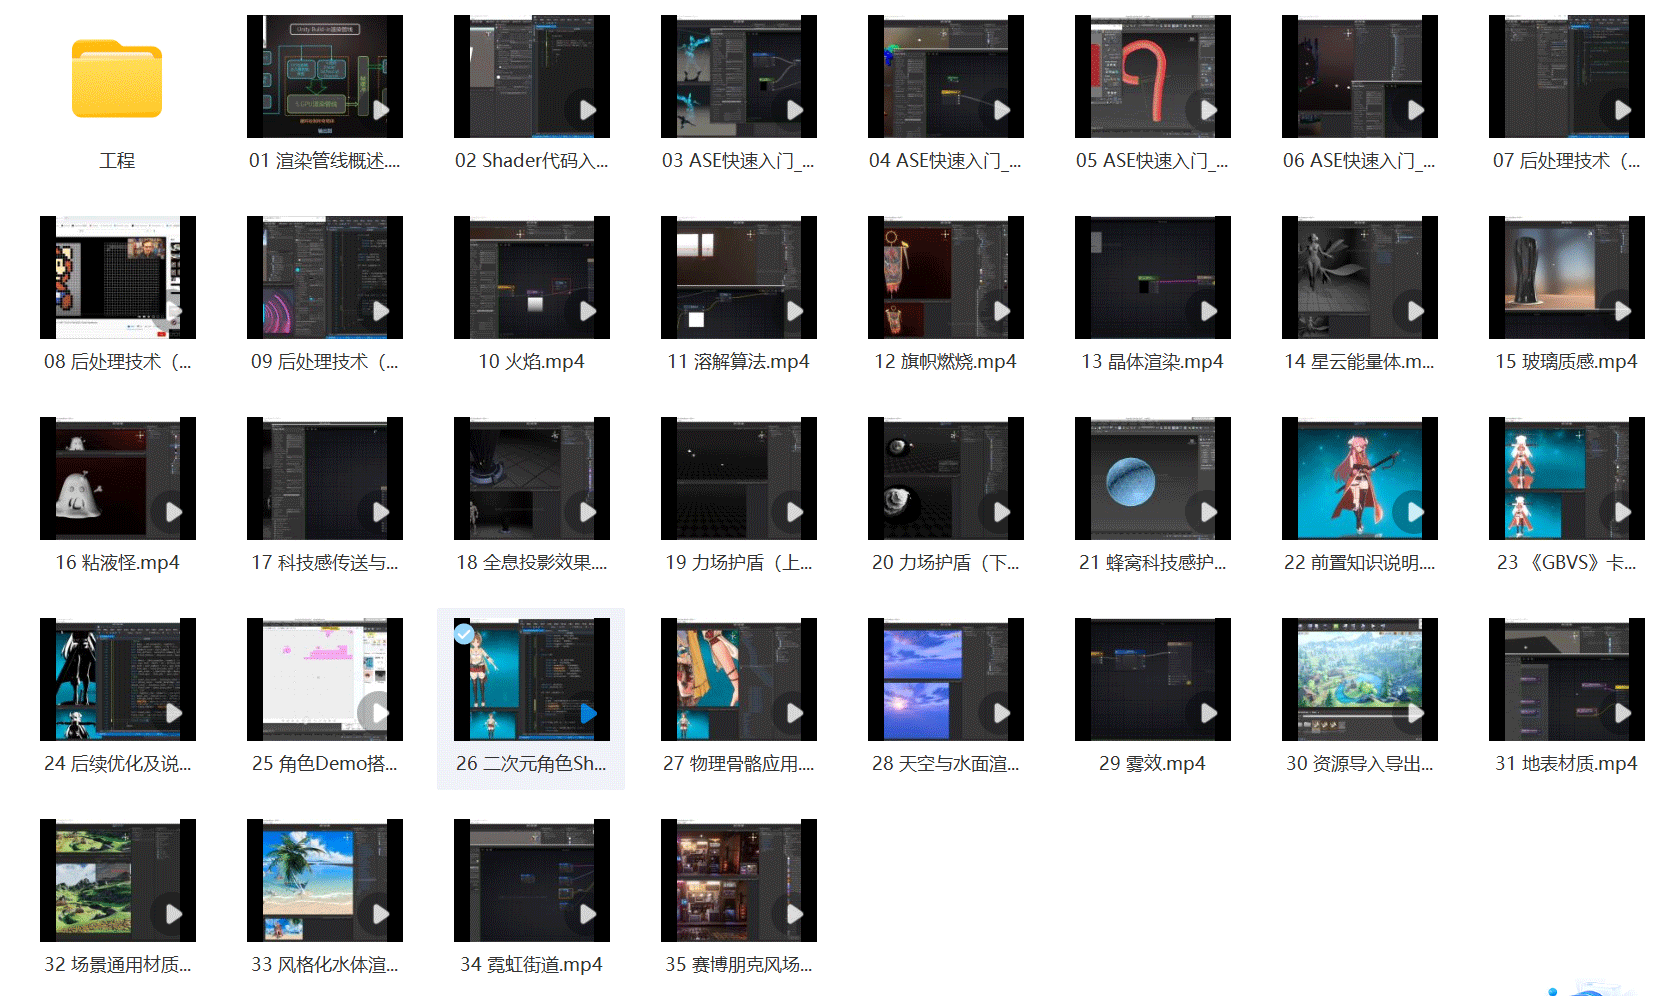The width and height of the screenshot is (1678, 996).
Task: Open the 21 蜂窝科技感护 sphere thumbnail
Action: point(1152,479)
